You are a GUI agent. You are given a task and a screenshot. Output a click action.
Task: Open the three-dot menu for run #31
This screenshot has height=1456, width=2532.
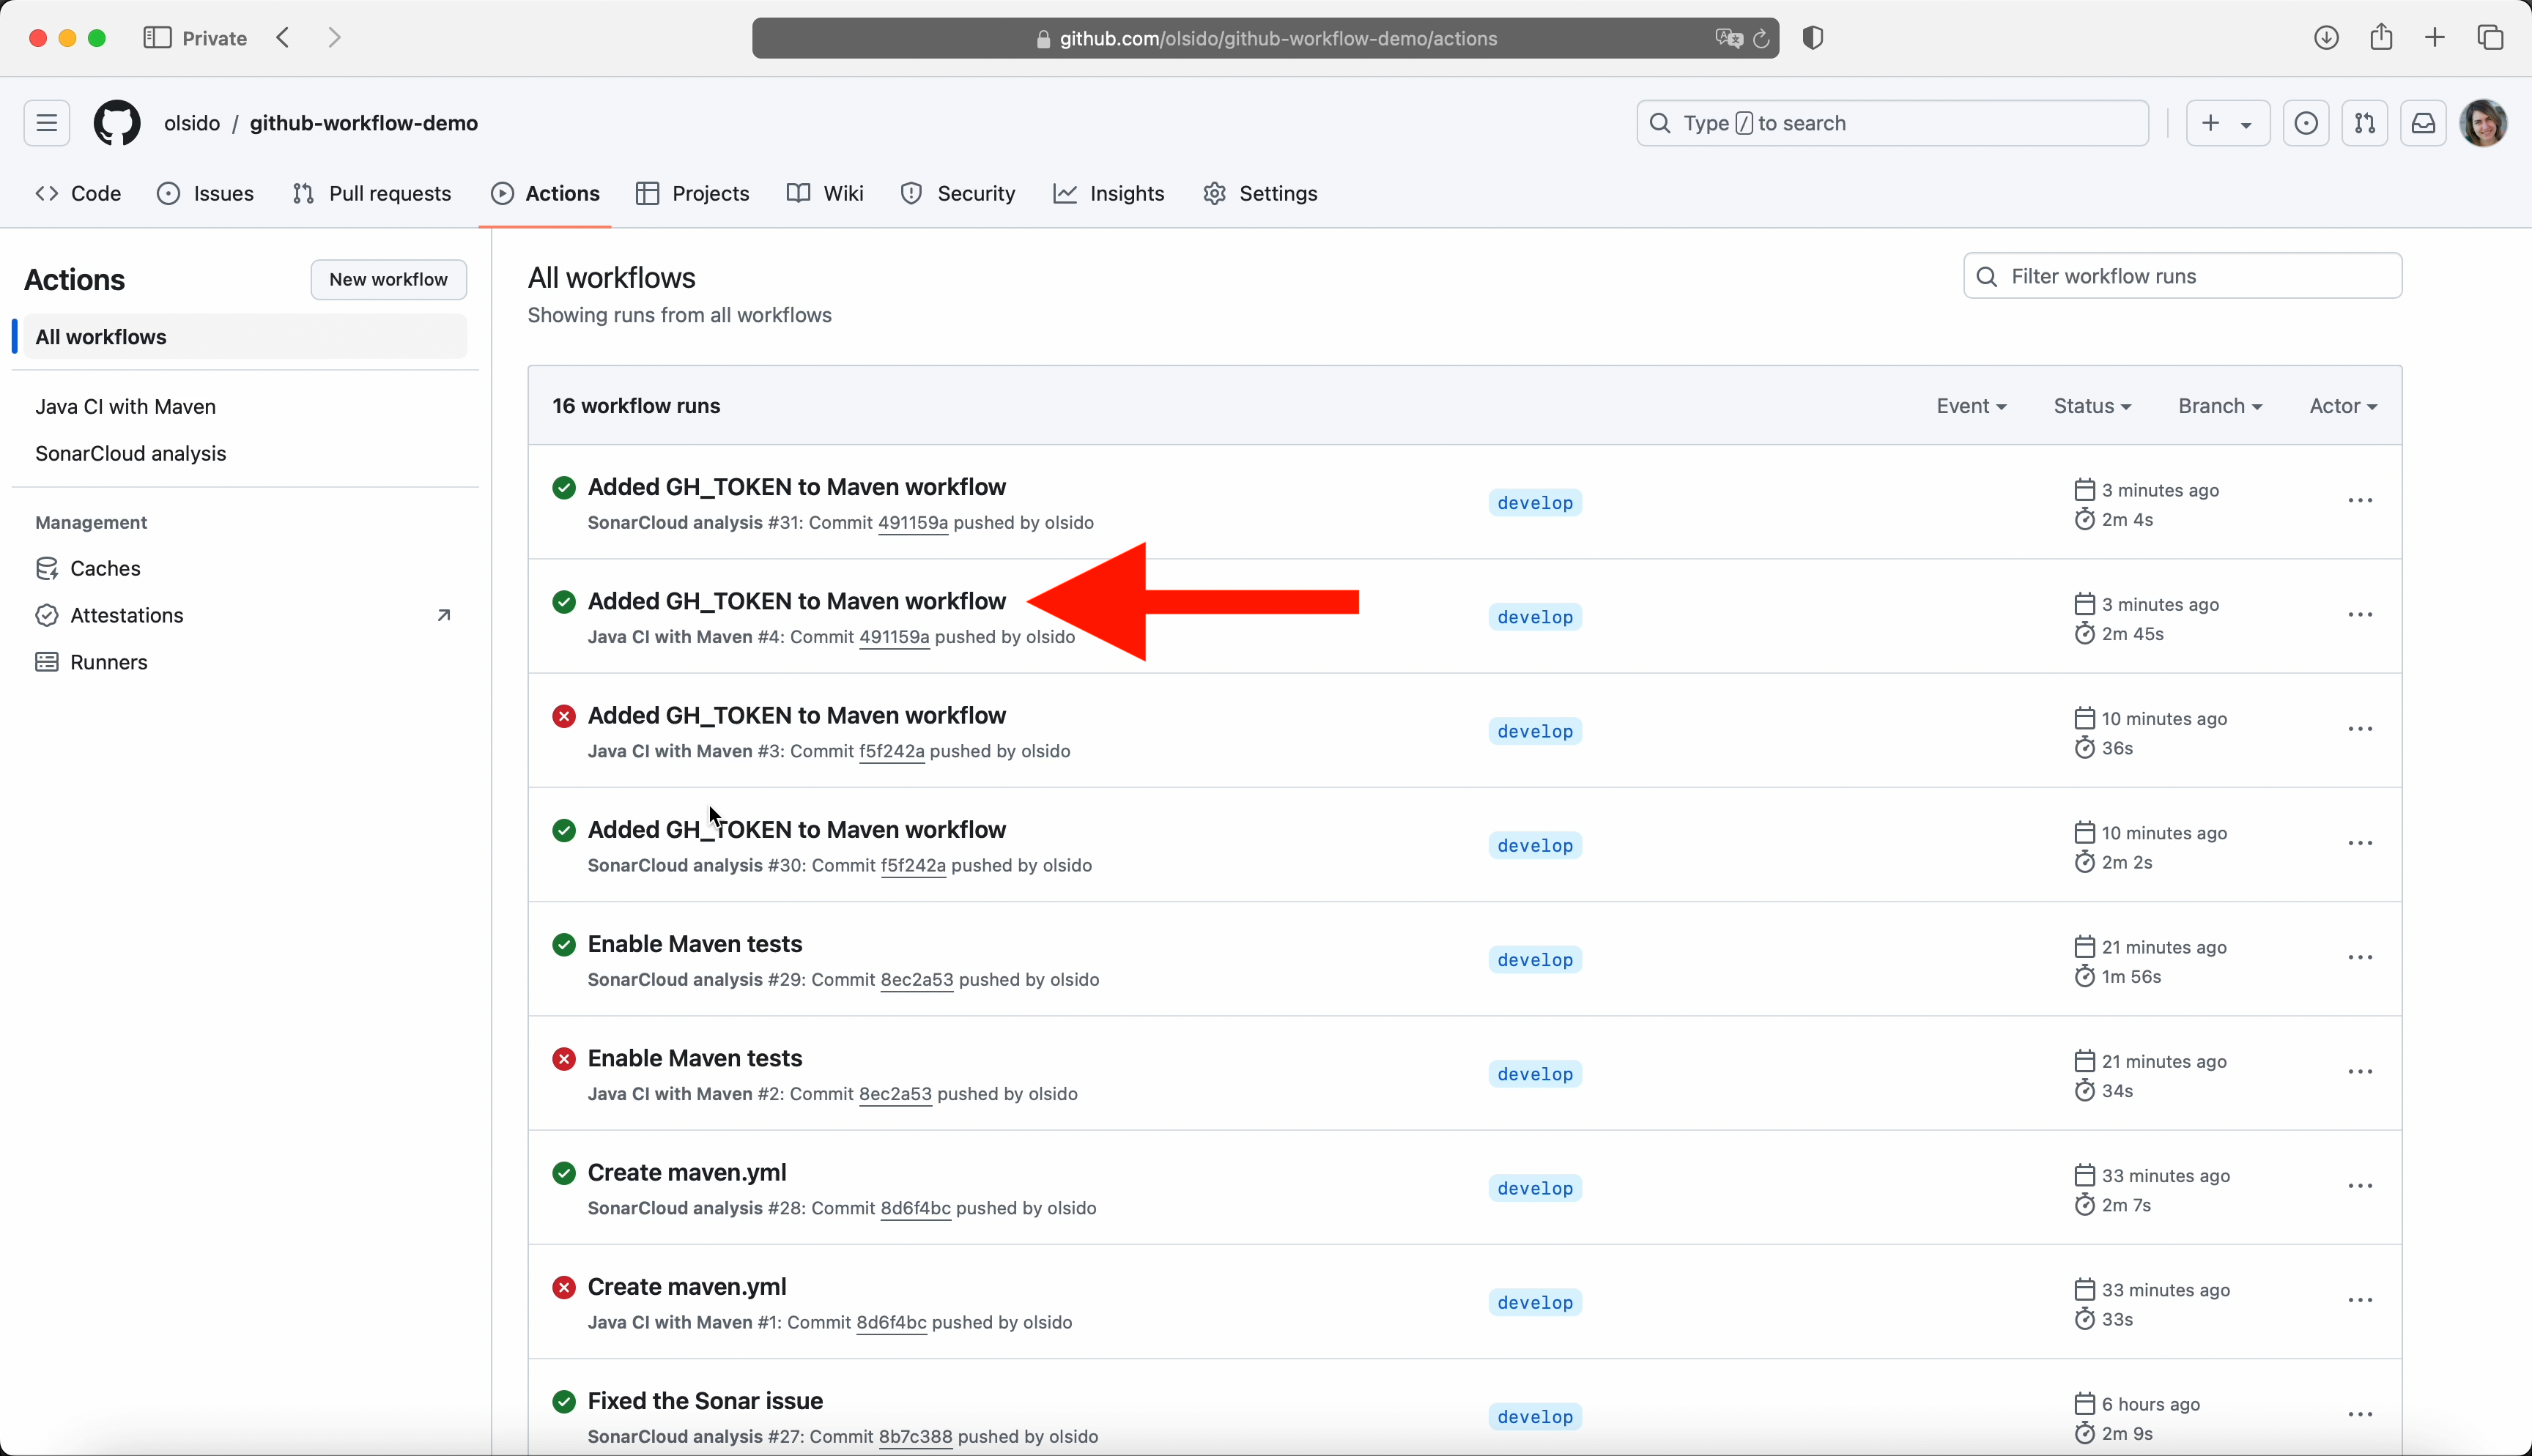[x=2360, y=501]
